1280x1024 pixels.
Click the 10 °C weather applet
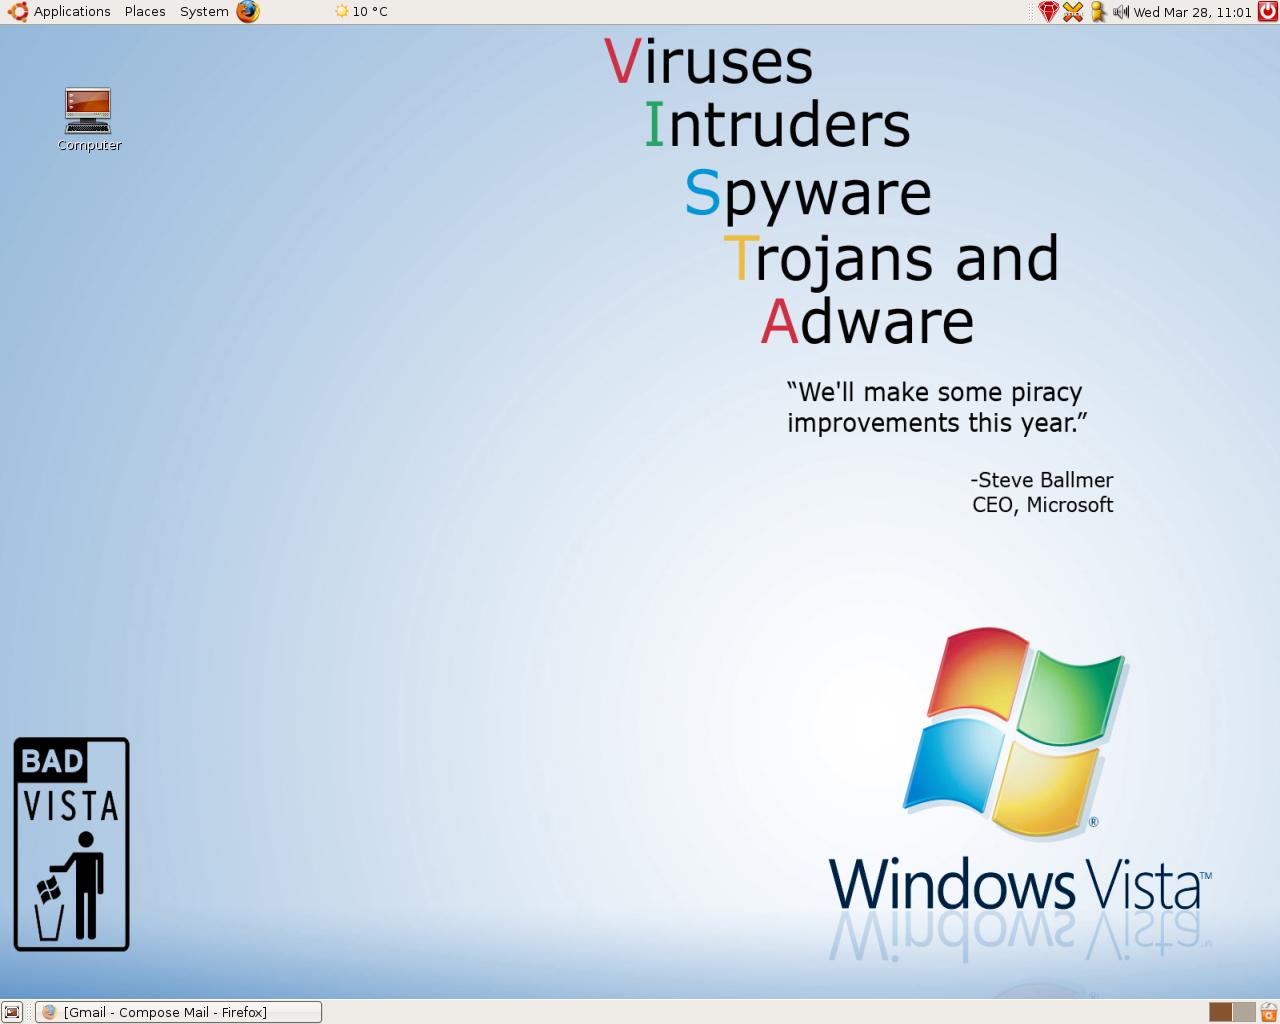(361, 12)
